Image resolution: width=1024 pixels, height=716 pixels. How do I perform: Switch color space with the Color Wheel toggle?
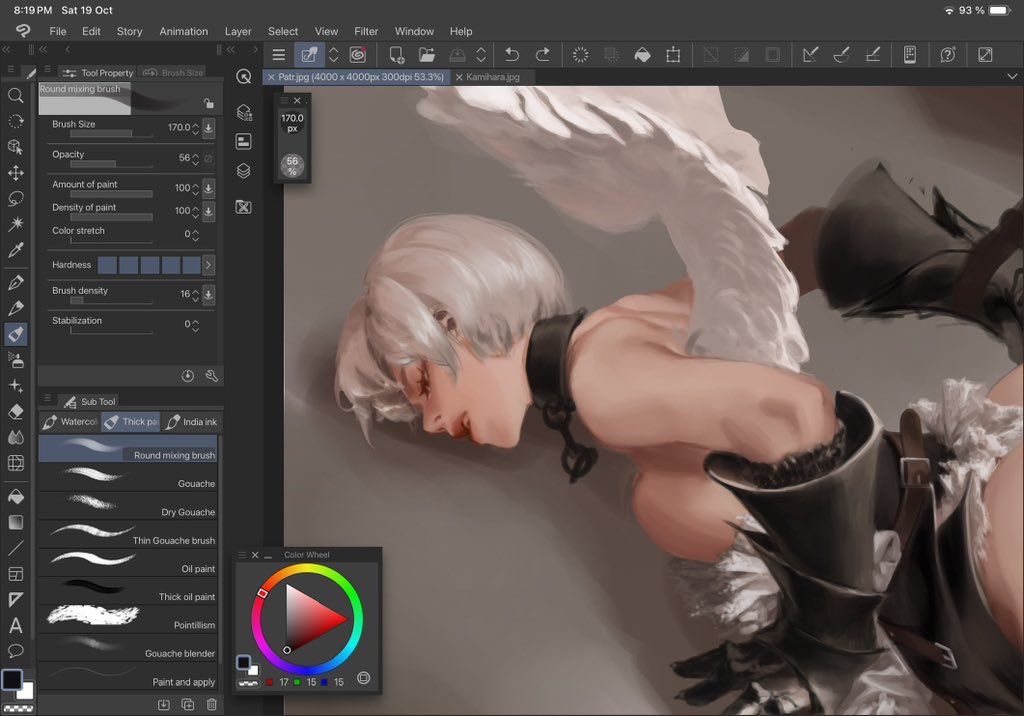click(364, 678)
